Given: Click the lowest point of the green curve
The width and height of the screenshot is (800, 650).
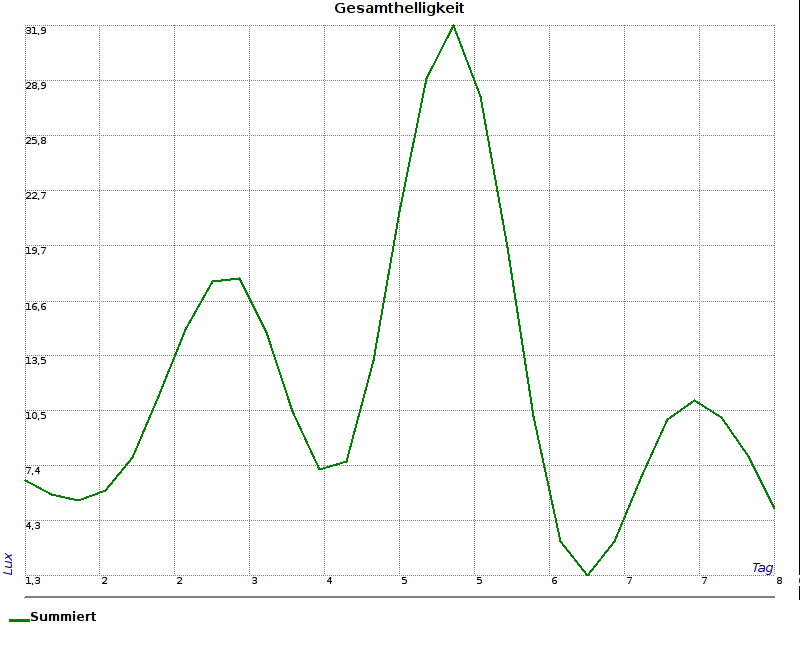Looking at the screenshot, I should pos(587,574).
